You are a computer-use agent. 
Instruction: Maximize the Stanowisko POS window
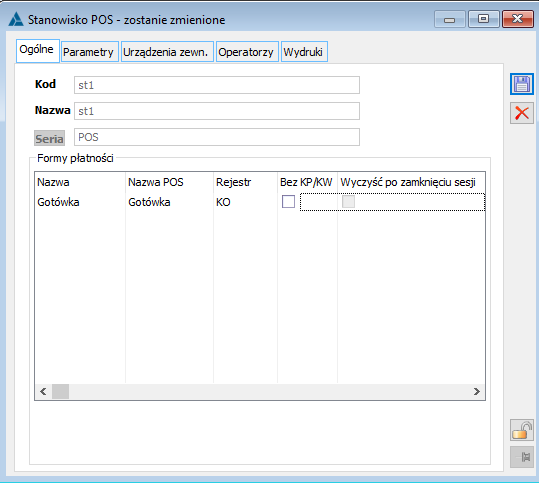[x=483, y=19]
